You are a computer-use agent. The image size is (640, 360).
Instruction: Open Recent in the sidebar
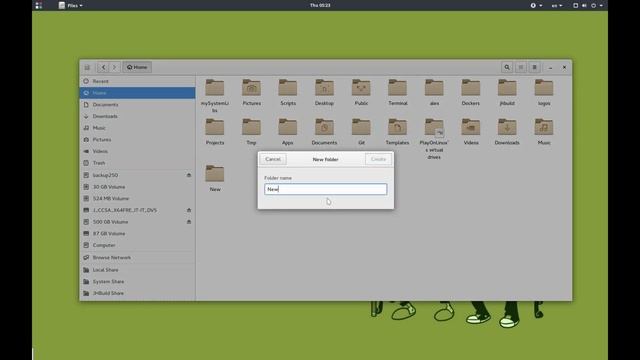coord(137,81)
